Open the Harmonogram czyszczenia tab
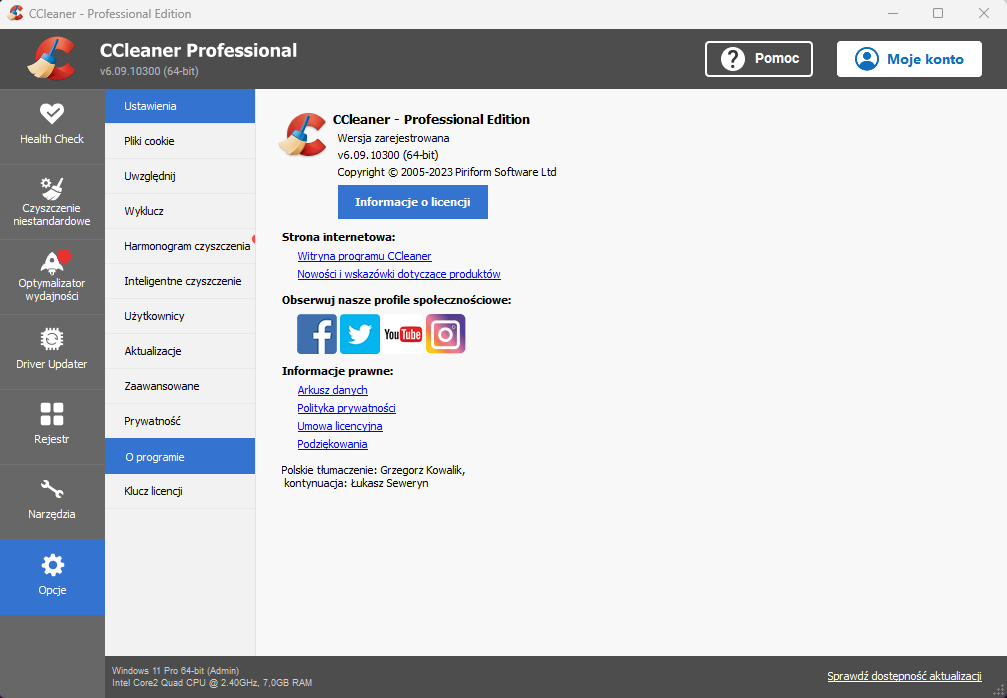1007x698 pixels. click(180, 246)
